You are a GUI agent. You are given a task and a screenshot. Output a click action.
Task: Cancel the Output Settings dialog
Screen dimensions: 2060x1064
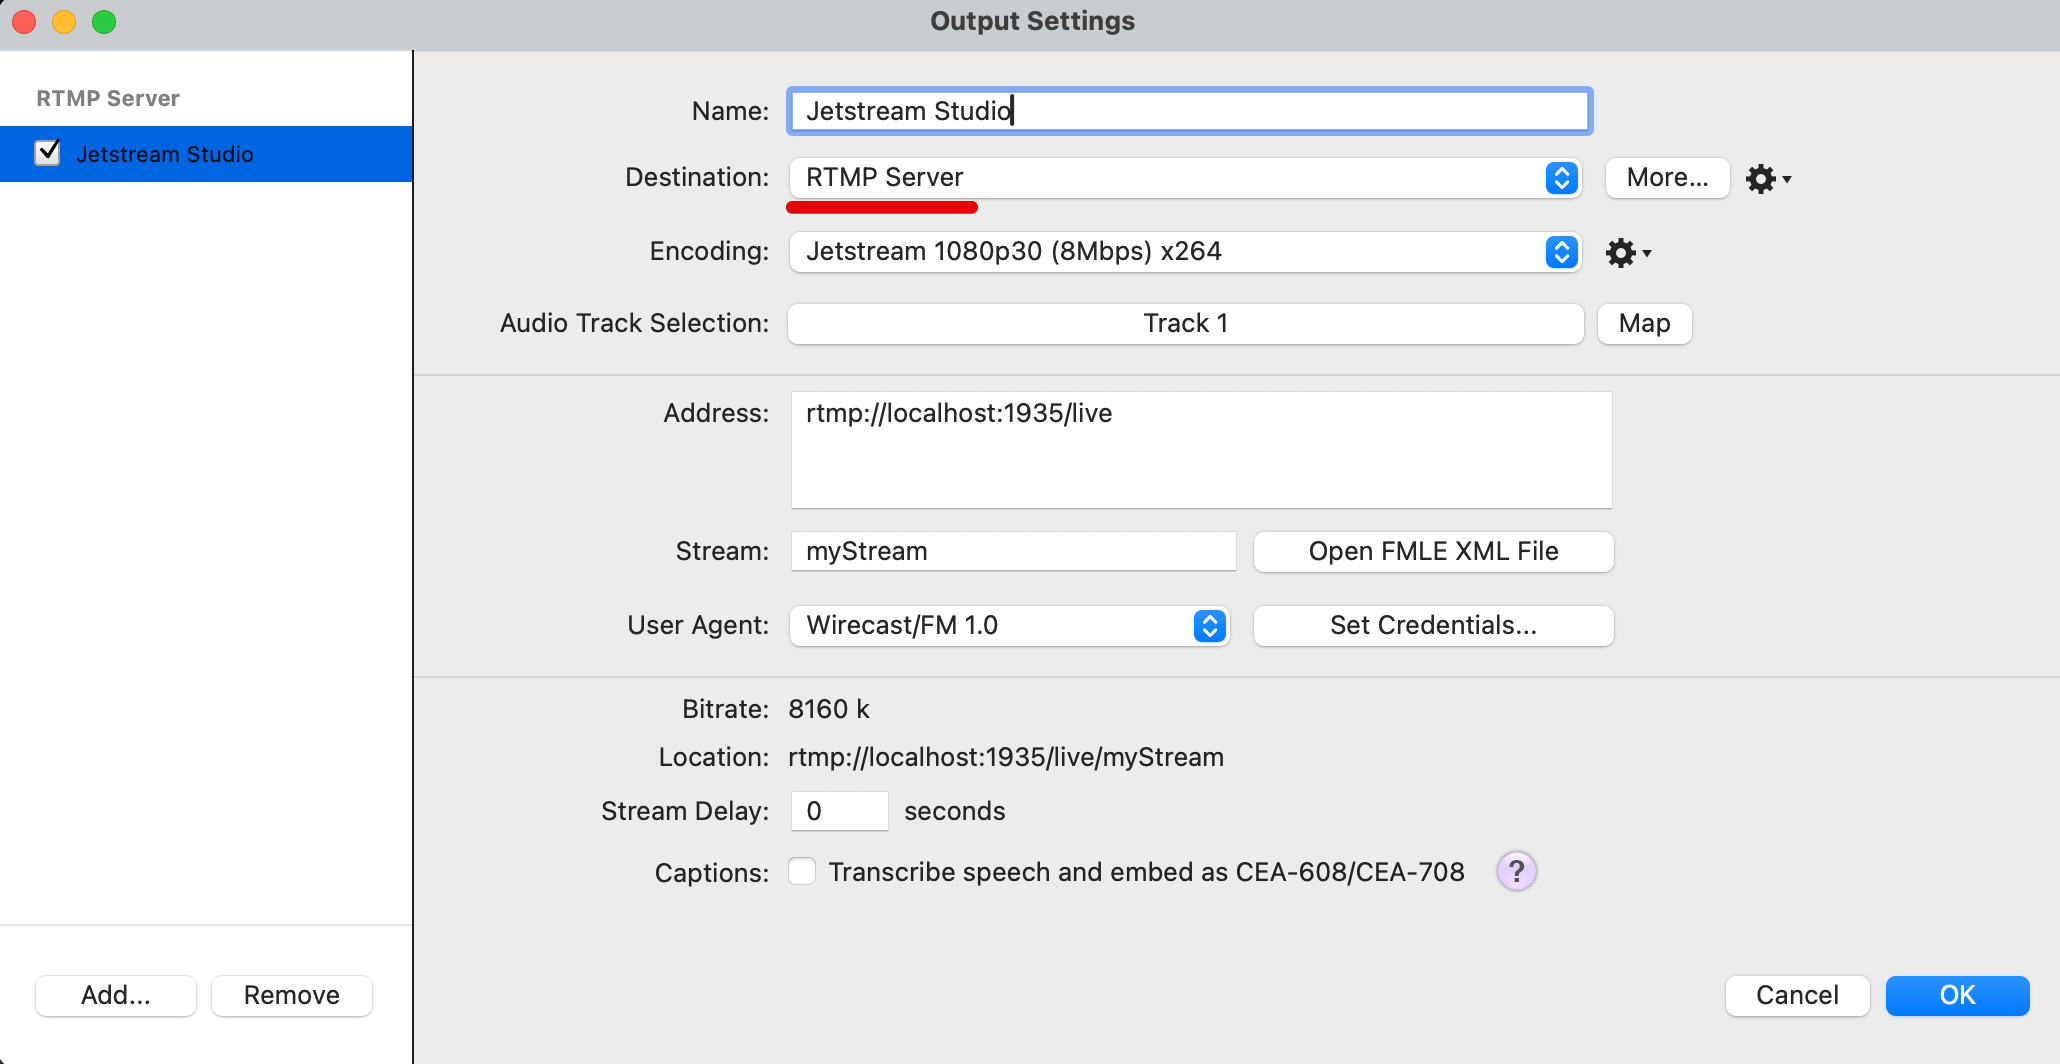pyautogui.click(x=1797, y=996)
